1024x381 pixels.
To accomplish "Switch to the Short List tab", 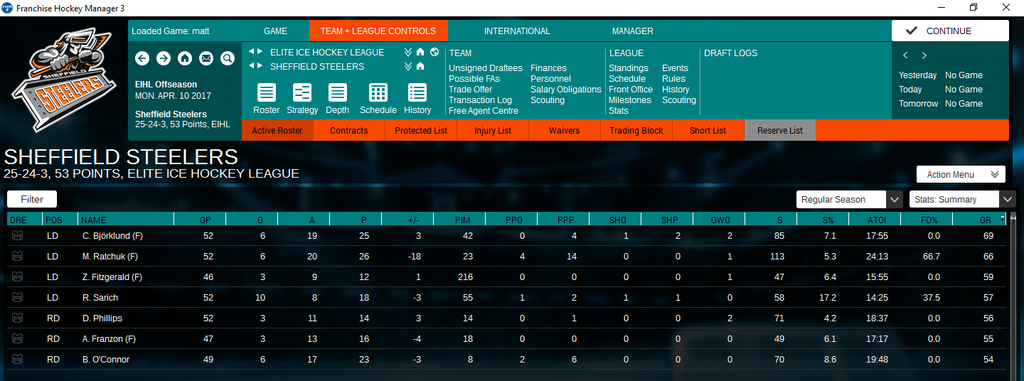I will [x=708, y=131].
